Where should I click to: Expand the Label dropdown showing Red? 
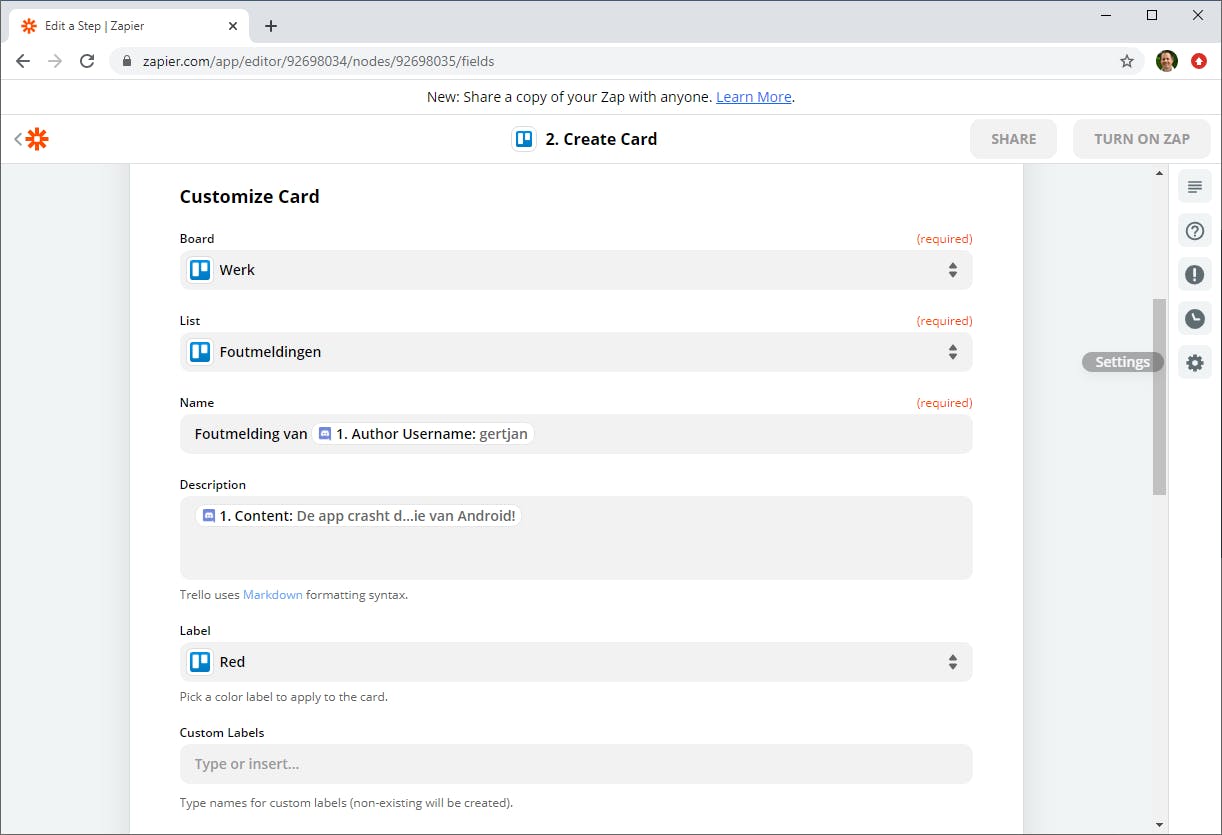pos(575,662)
